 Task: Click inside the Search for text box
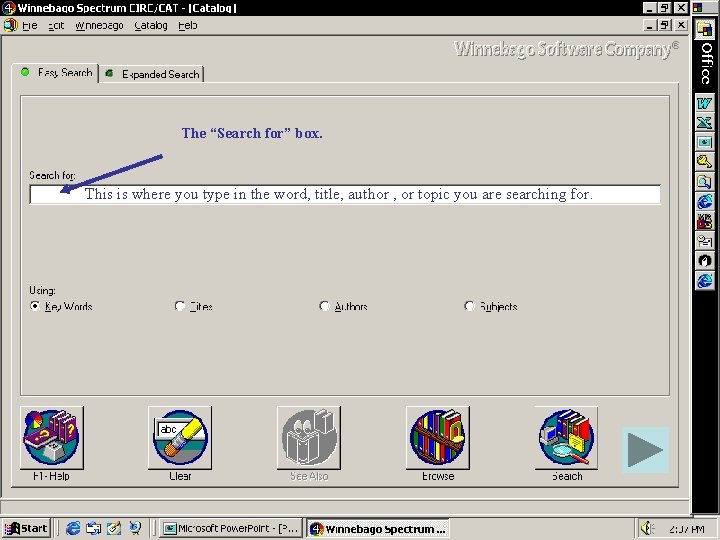(x=345, y=194)
